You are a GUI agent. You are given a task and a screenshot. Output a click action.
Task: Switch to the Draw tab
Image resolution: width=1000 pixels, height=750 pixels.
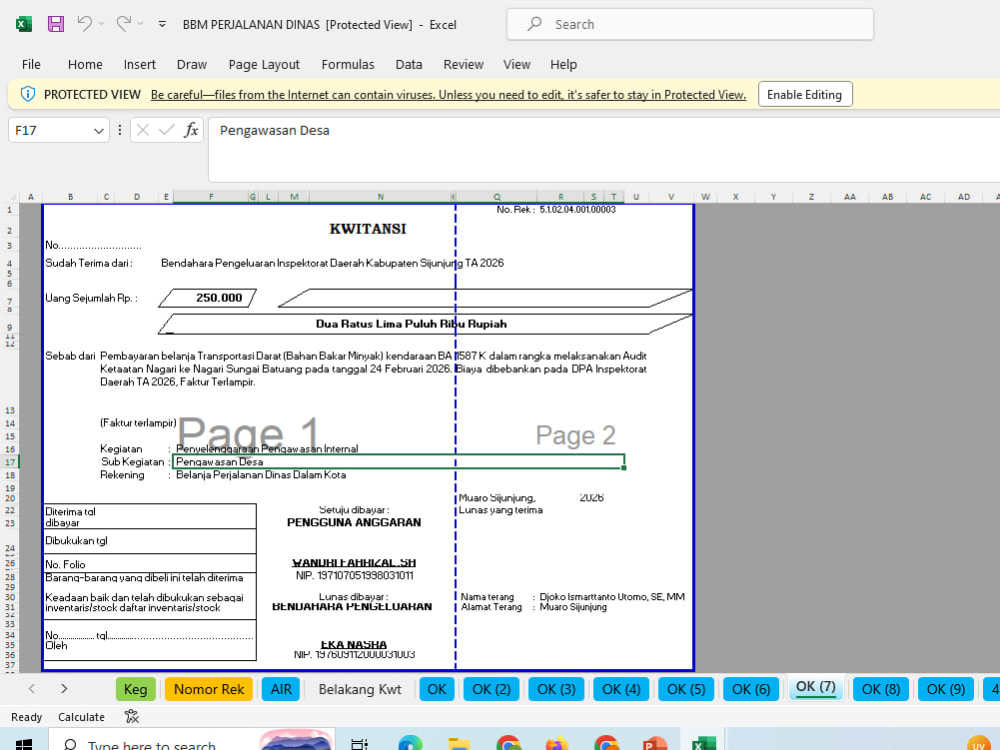tap(191, 64)
